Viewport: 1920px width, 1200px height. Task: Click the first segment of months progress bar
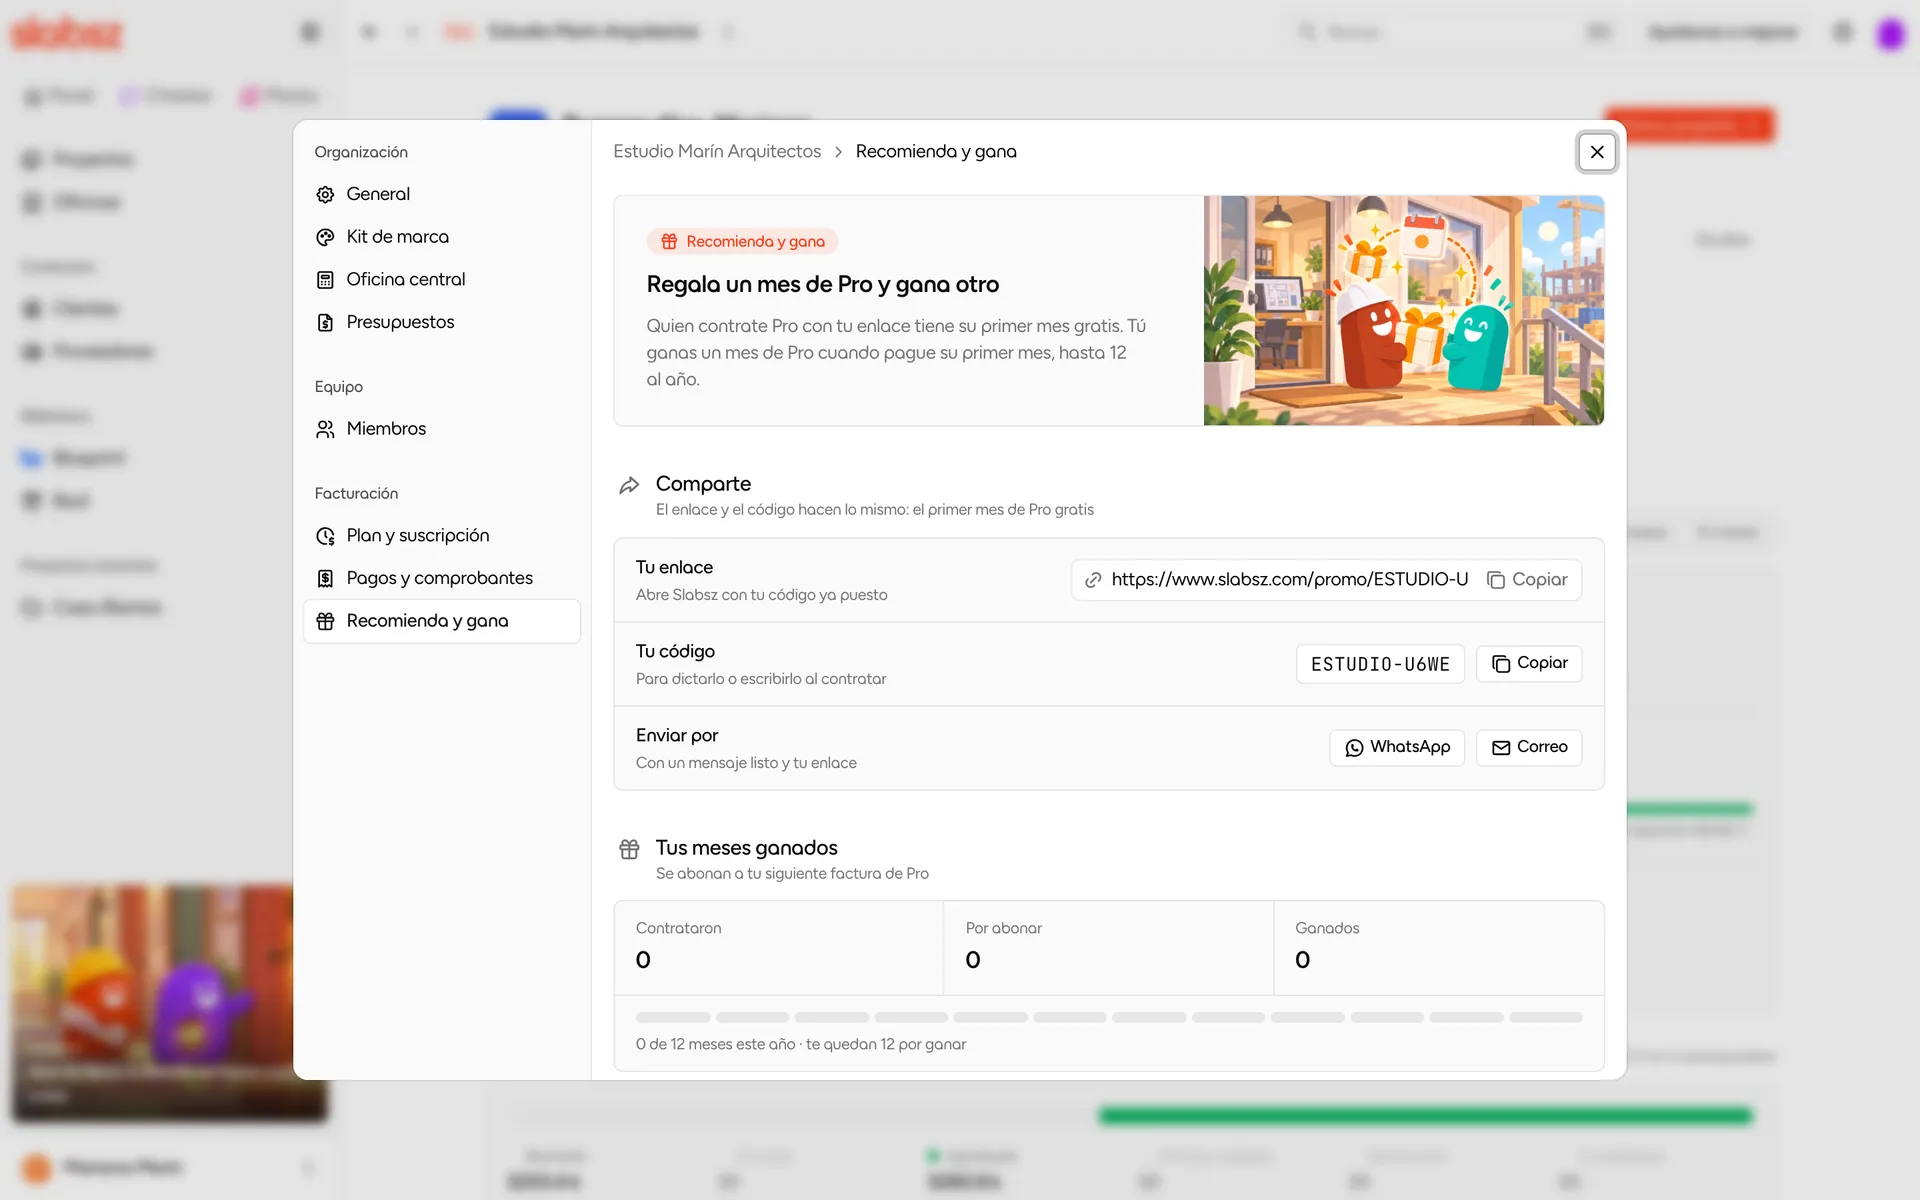point(673,1017)
